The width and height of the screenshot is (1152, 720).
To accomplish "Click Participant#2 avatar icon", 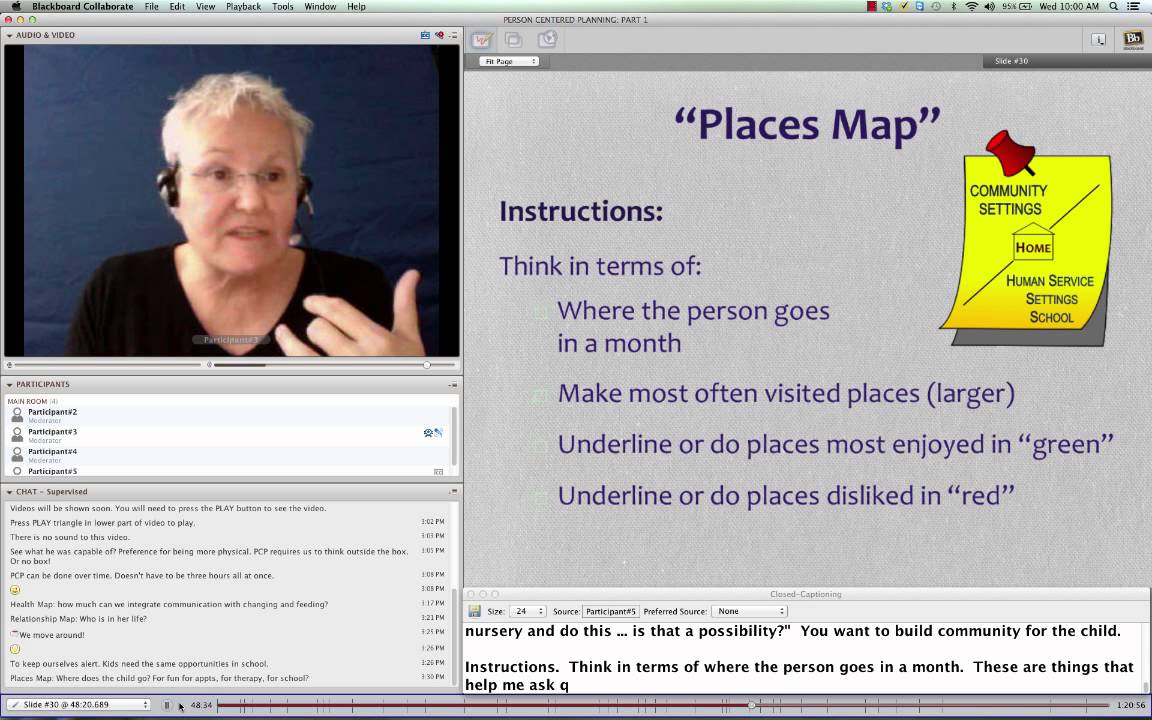I will 17,415.
